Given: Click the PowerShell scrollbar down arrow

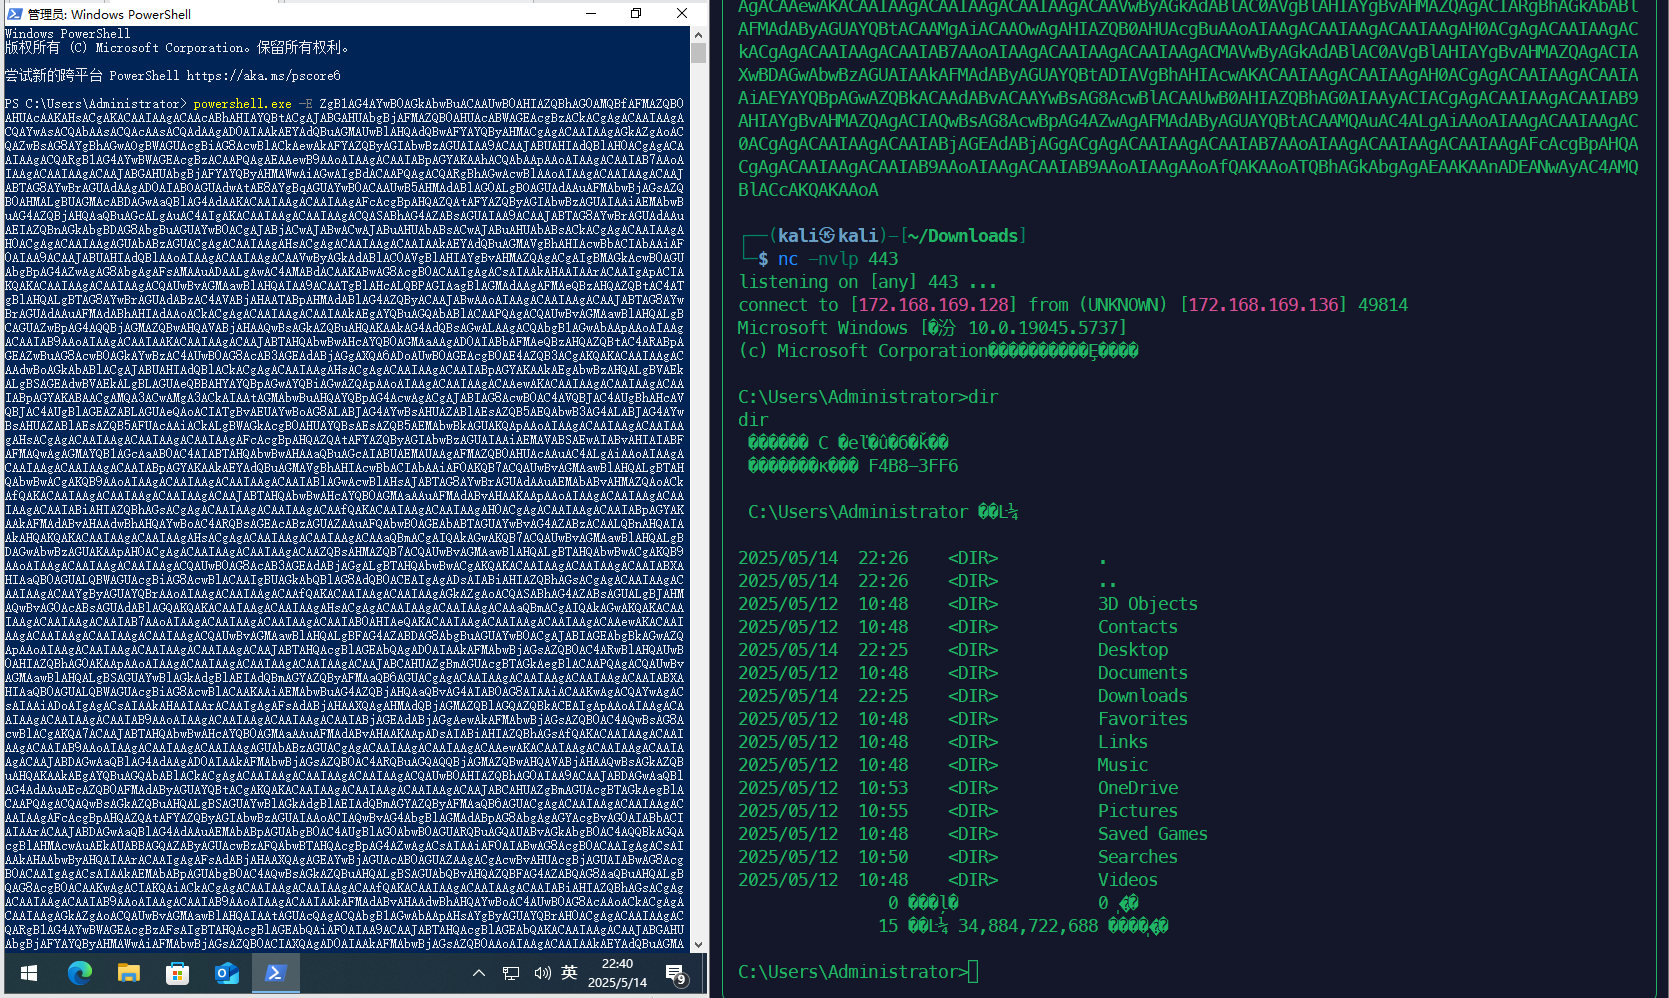Looking at the screenshot, I should pos(698,944).
